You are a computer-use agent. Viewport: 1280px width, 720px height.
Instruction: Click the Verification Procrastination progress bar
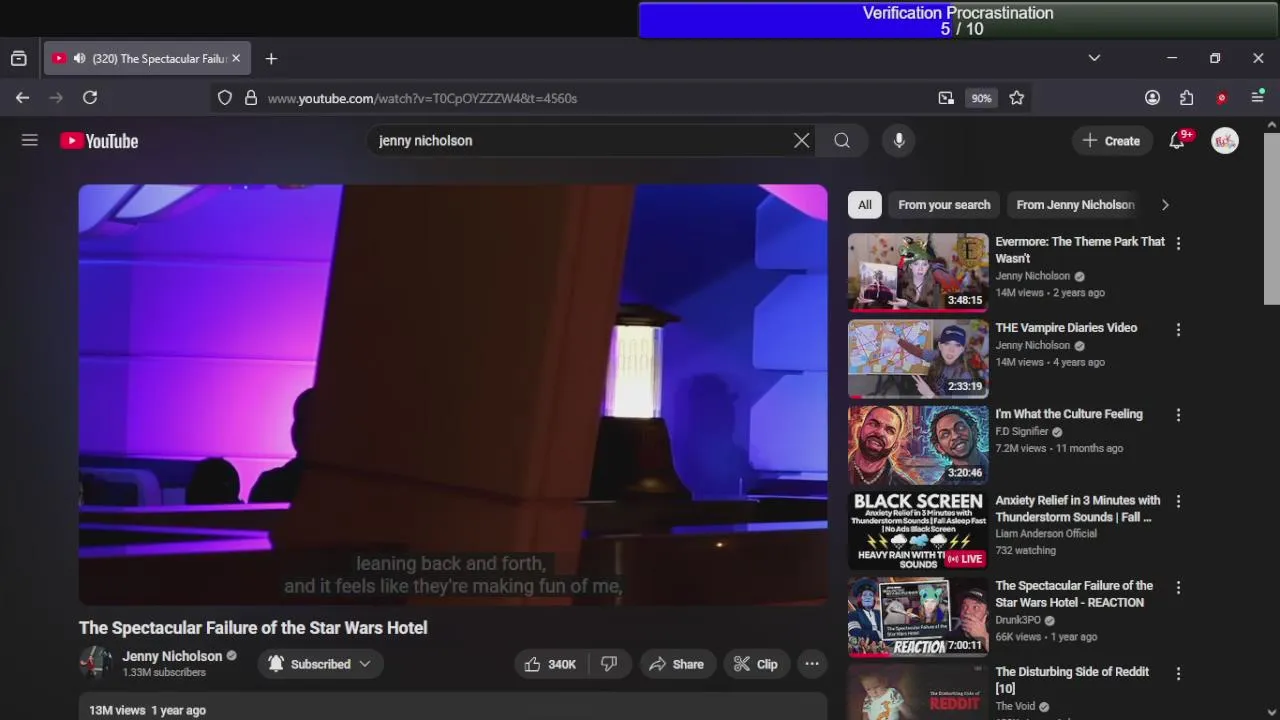click(959, 20)
